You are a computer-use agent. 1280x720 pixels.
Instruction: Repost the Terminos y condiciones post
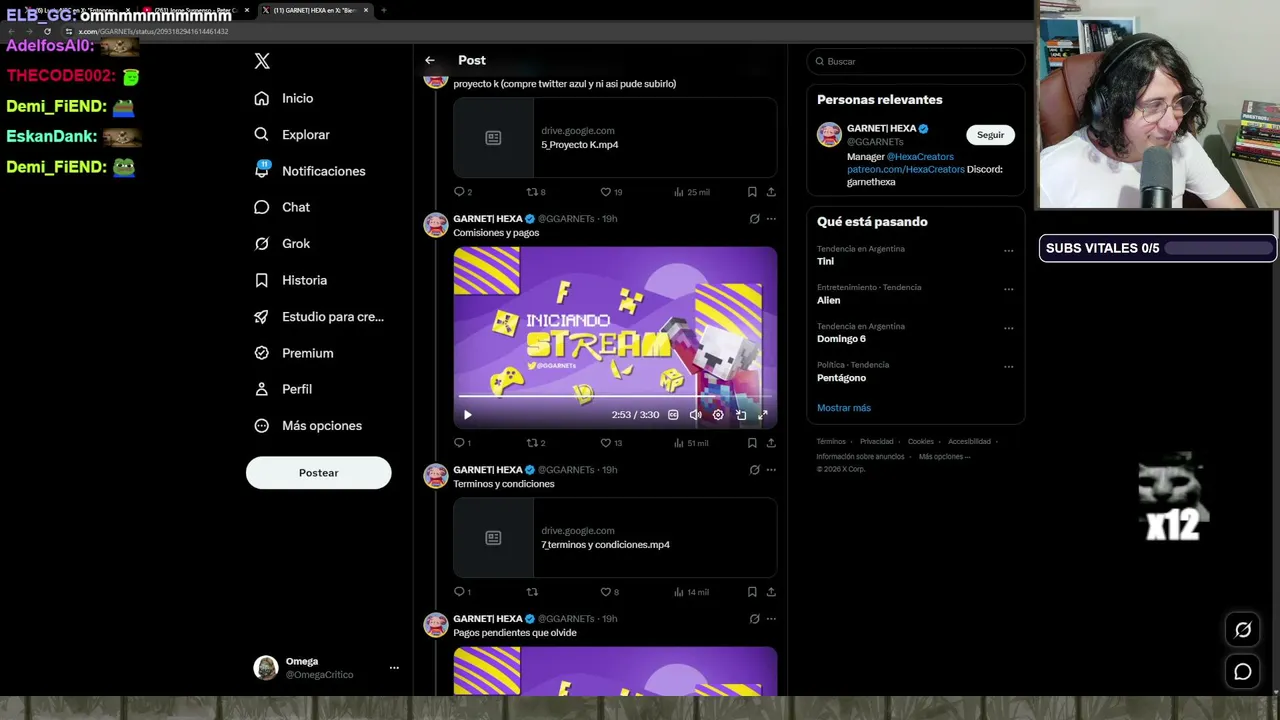click(x=533, y=591)
